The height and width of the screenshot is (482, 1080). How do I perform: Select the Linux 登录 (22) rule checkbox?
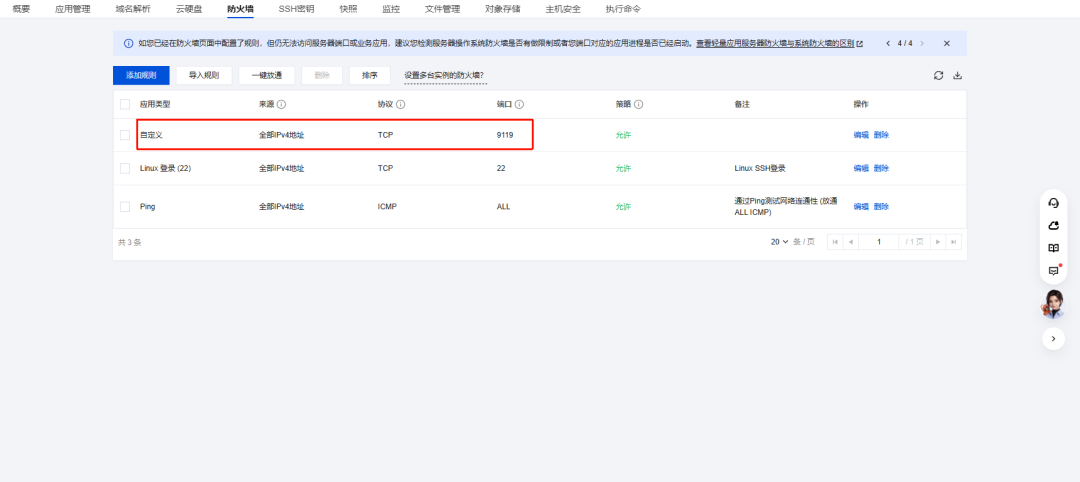[x=125, y=168]
